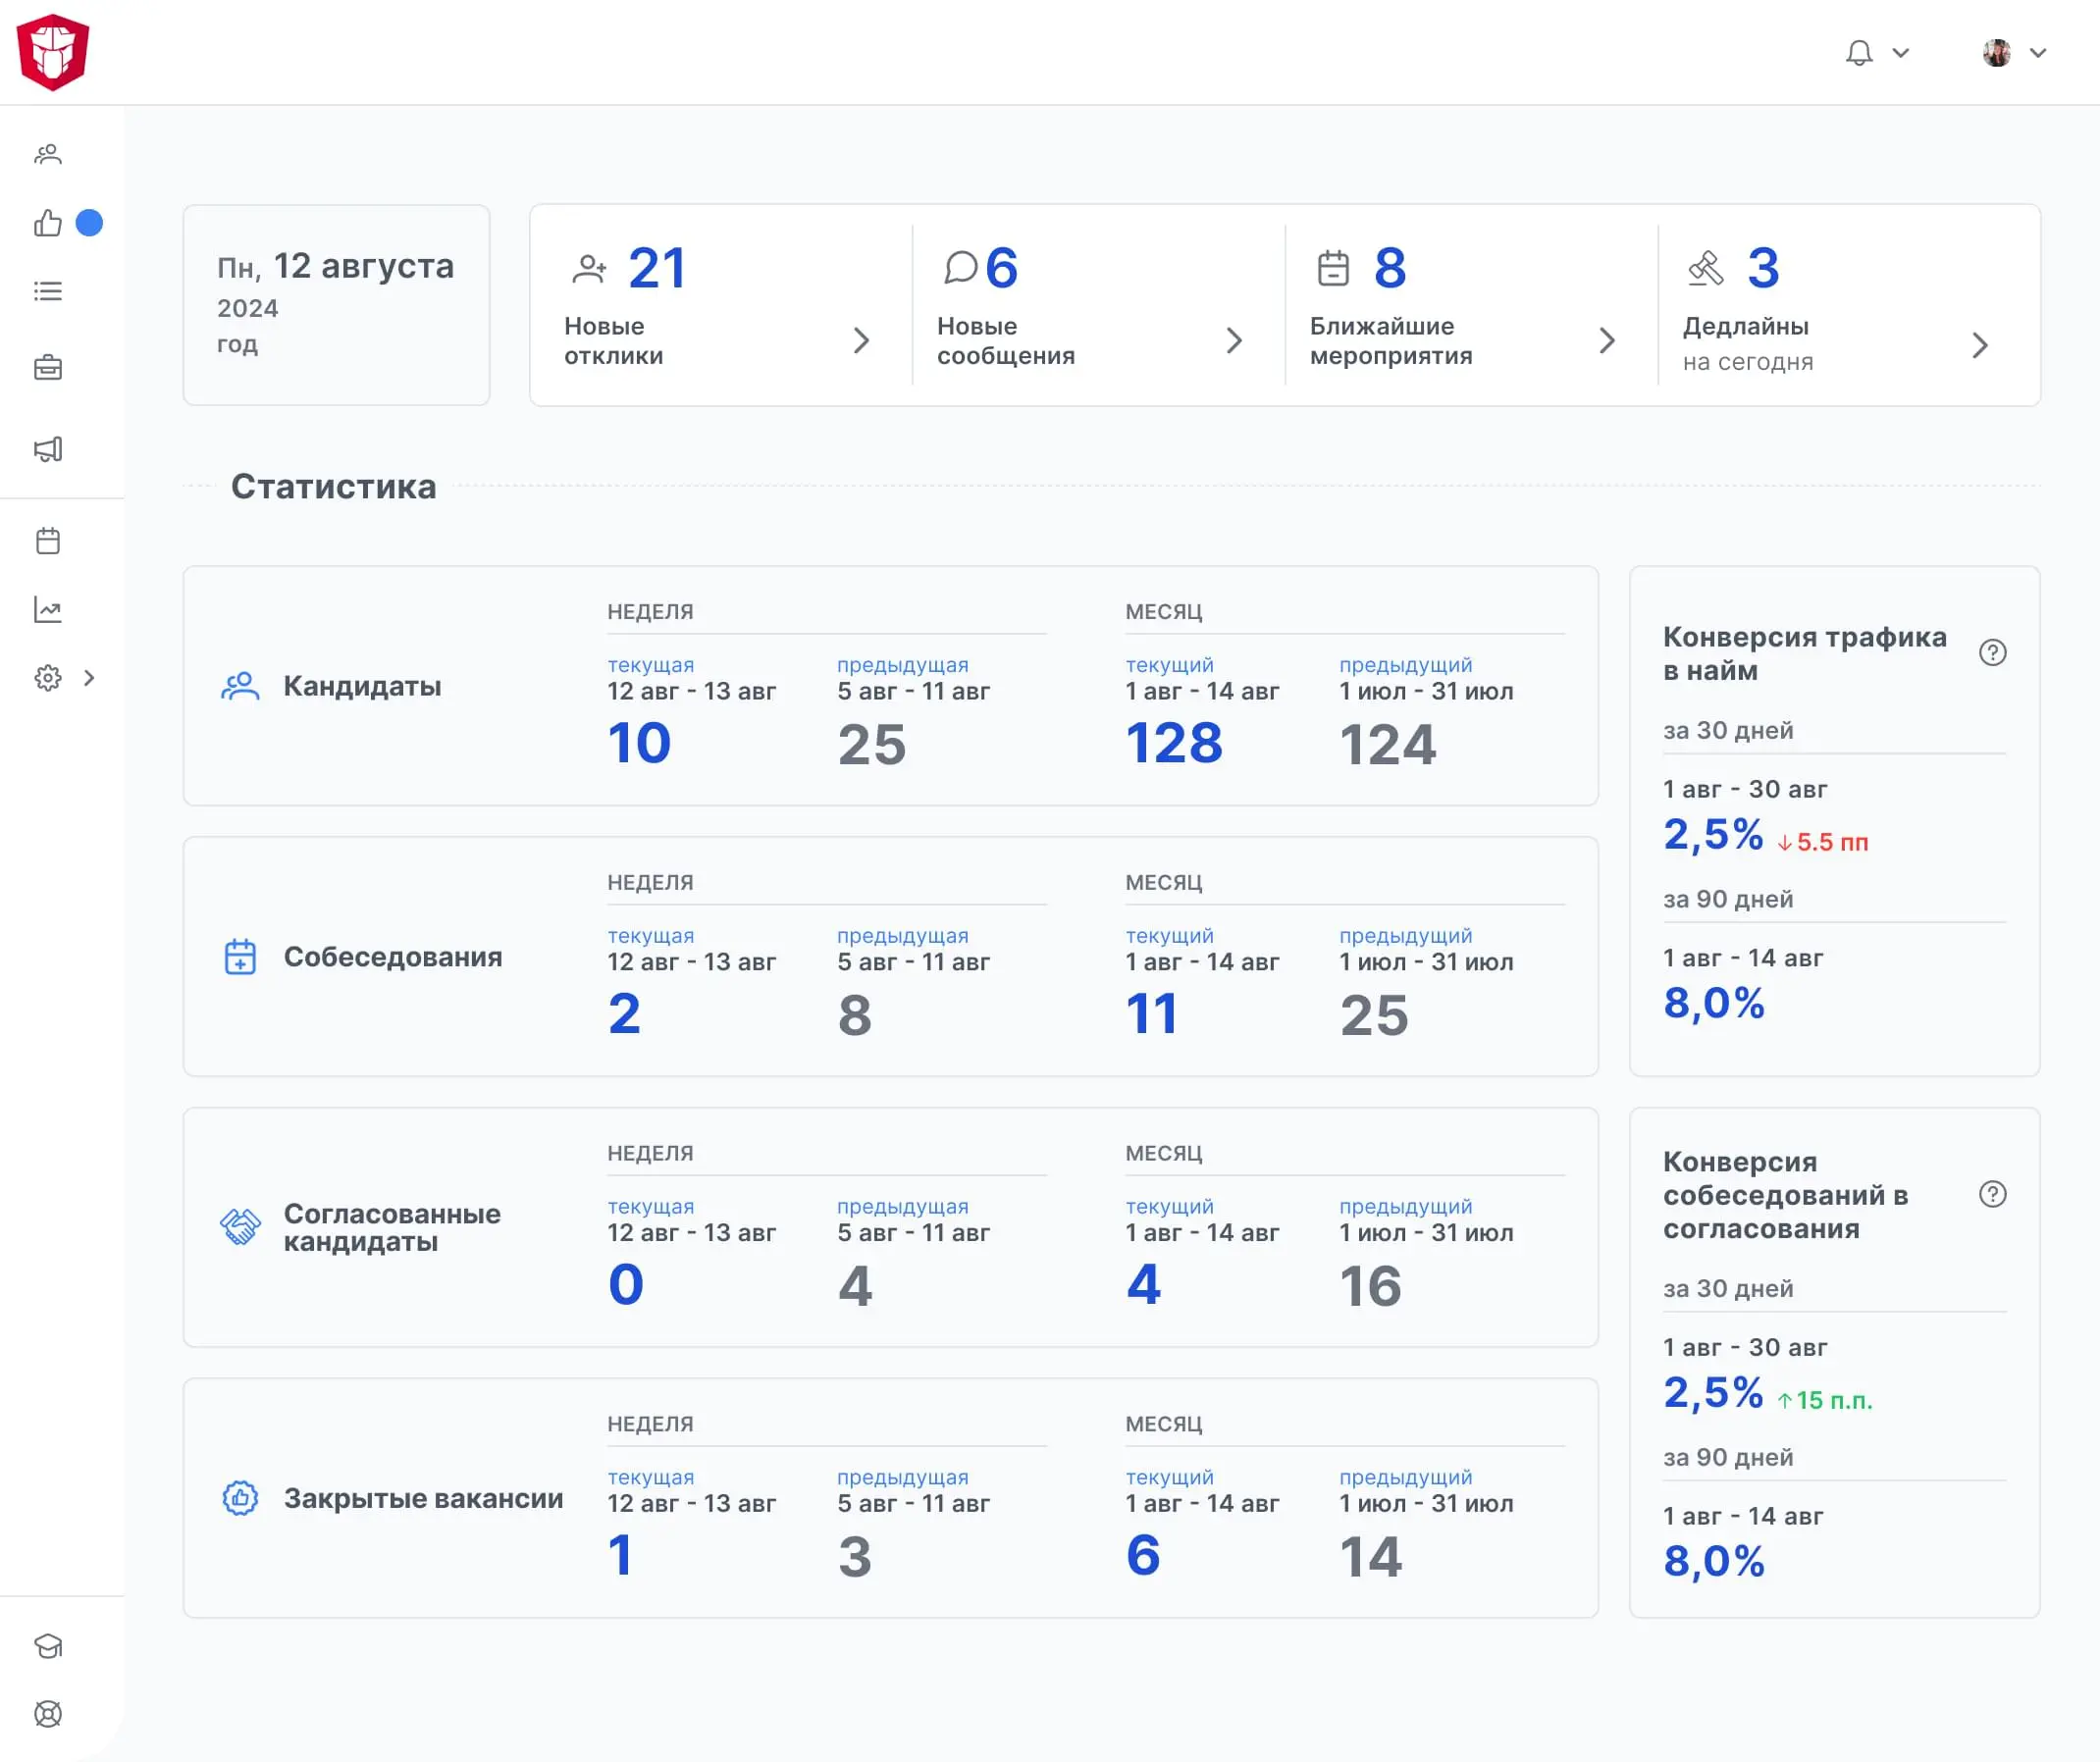Click the red shield logo
This screenshot has height=1762, width=2100.
tap(53, 52)
